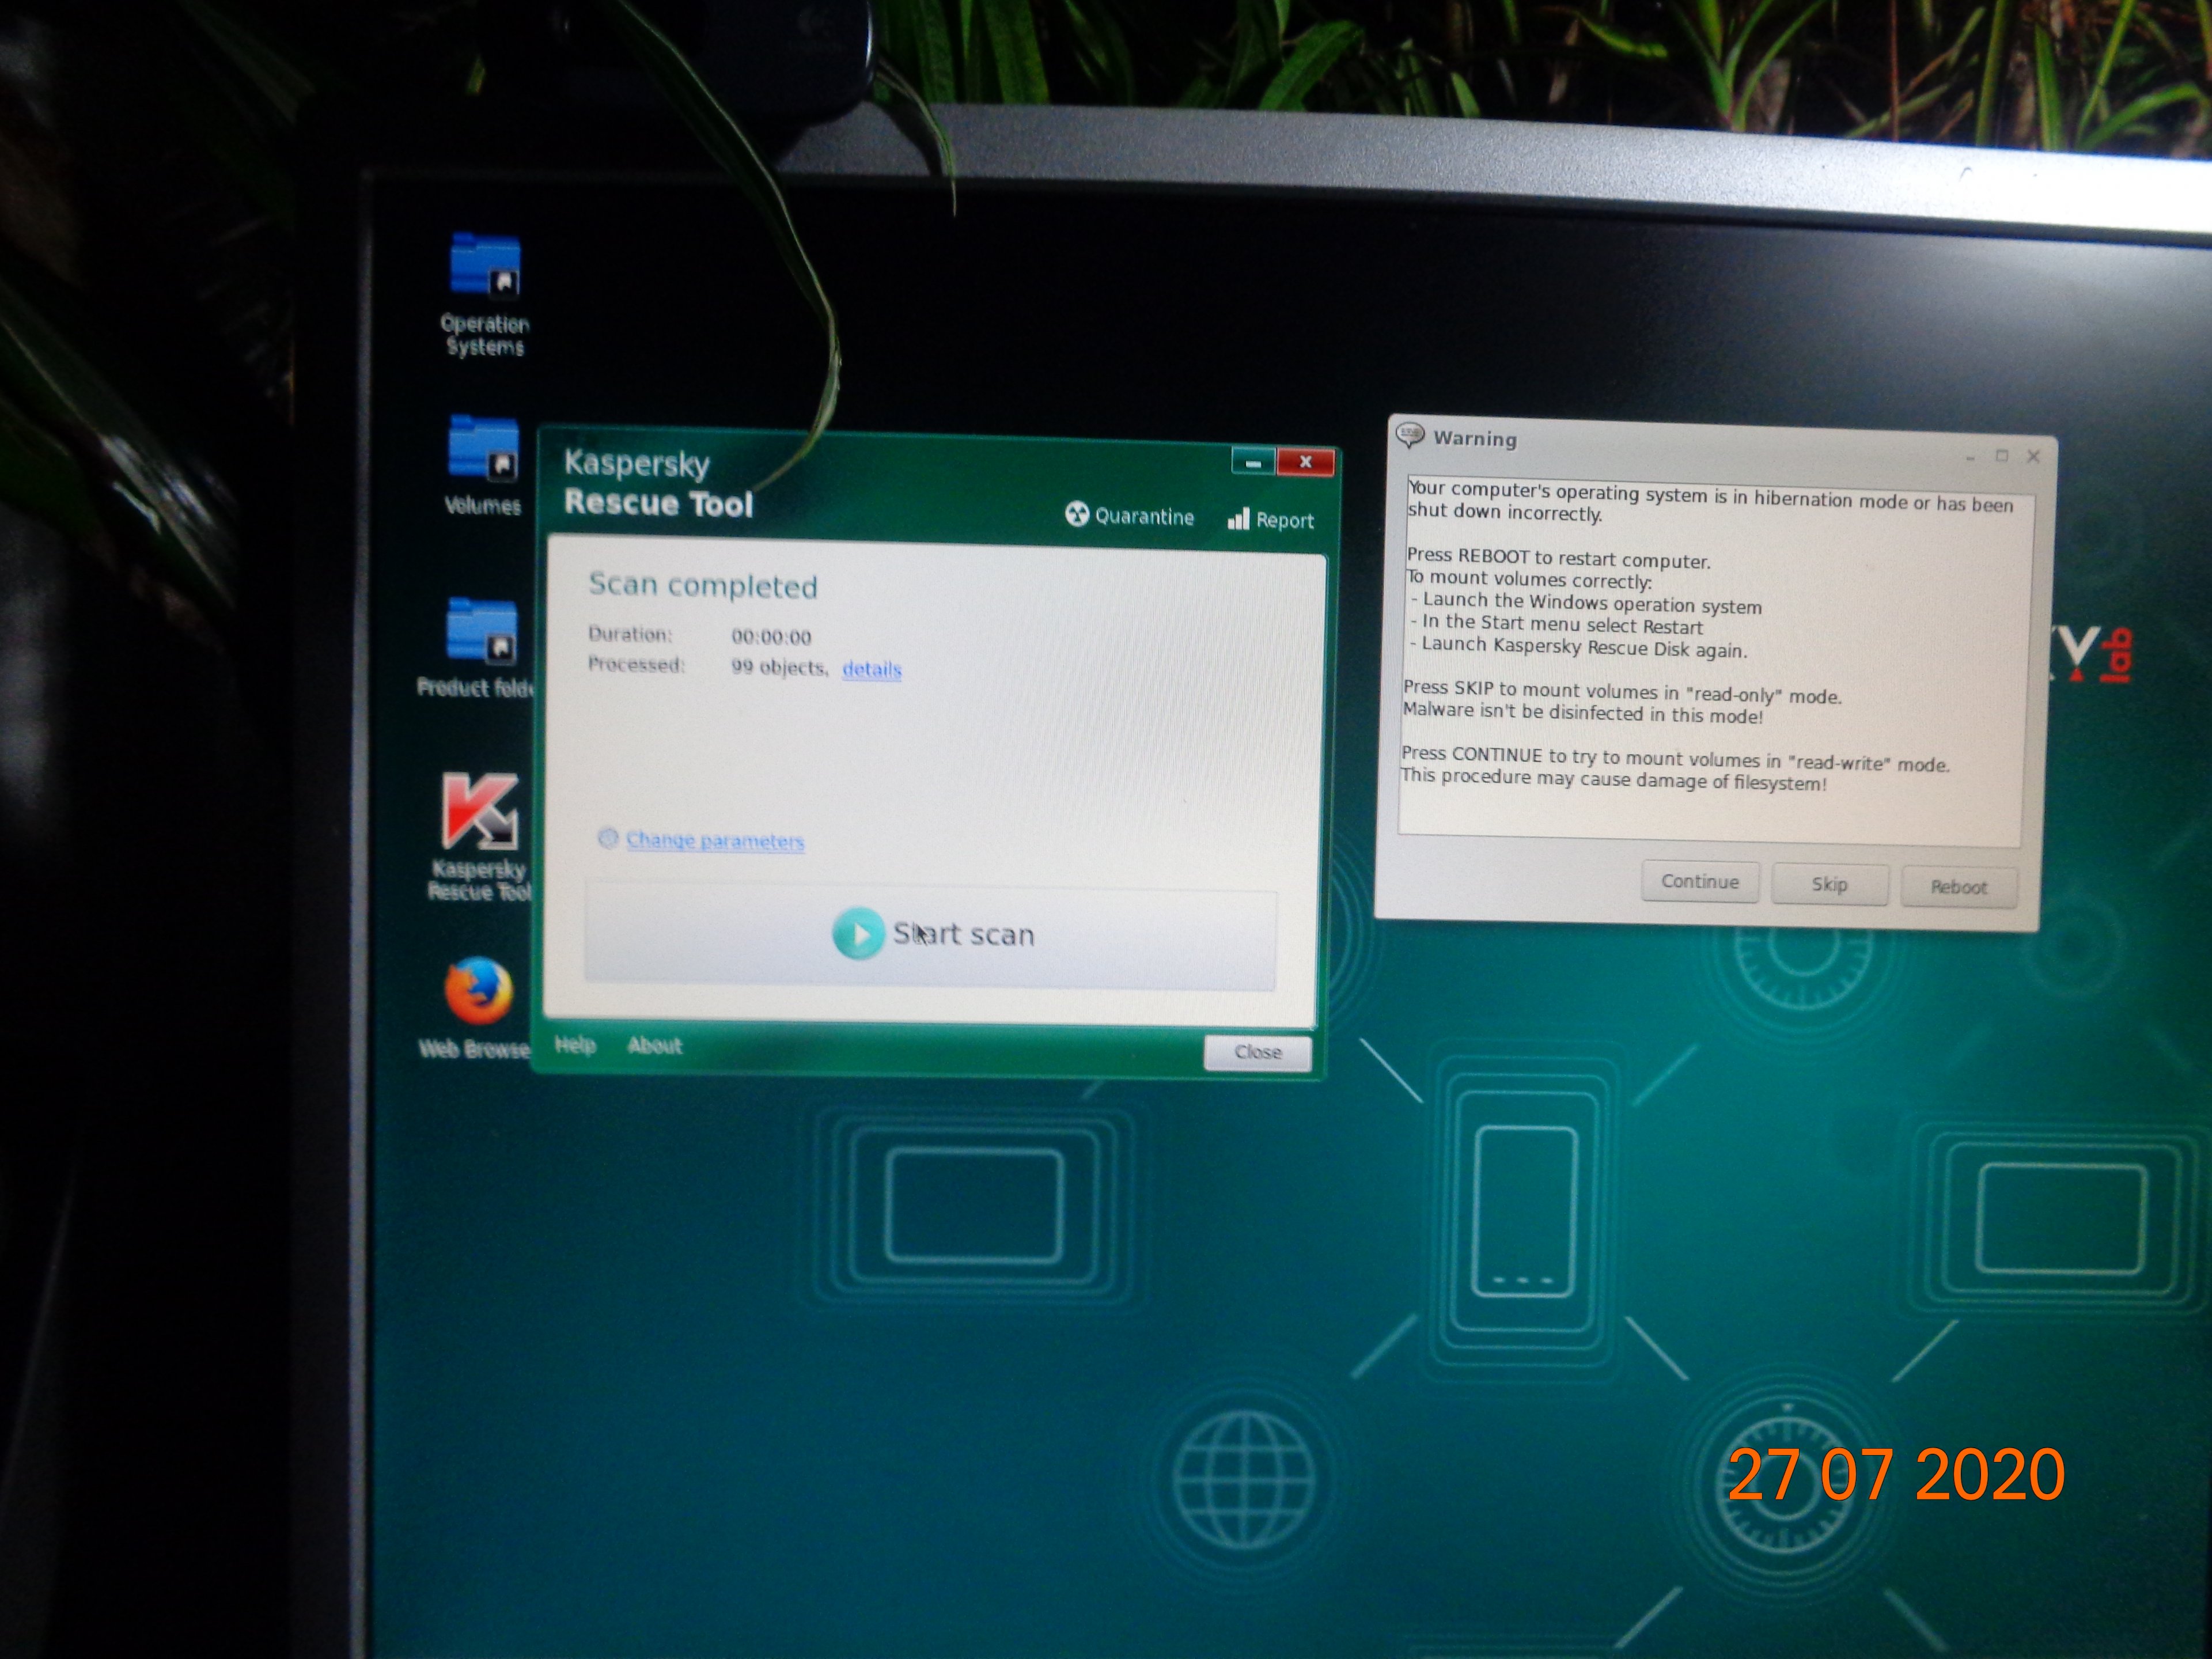Click the 'Press REBOOT to restart computer' line

(x=1558, y=558)
